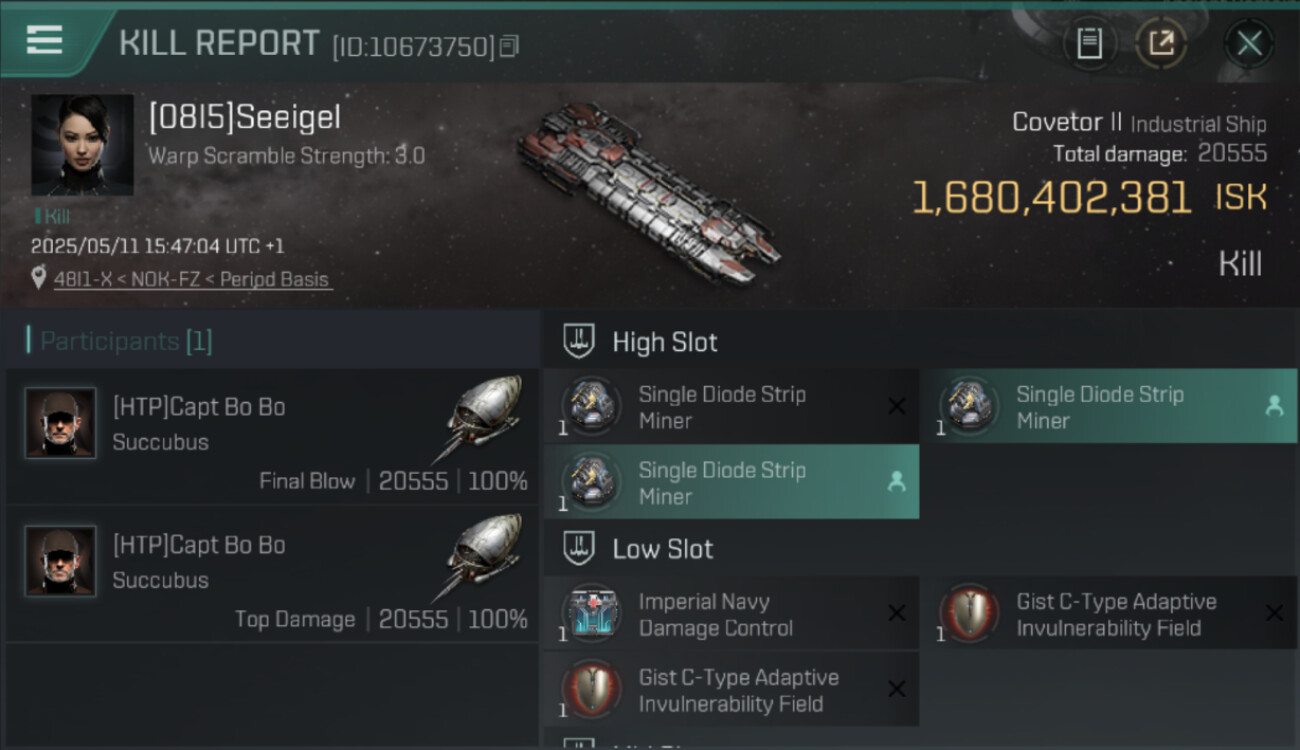Close the kill report window
The height and width of the screenshot is (750, 1300).
1249,43
